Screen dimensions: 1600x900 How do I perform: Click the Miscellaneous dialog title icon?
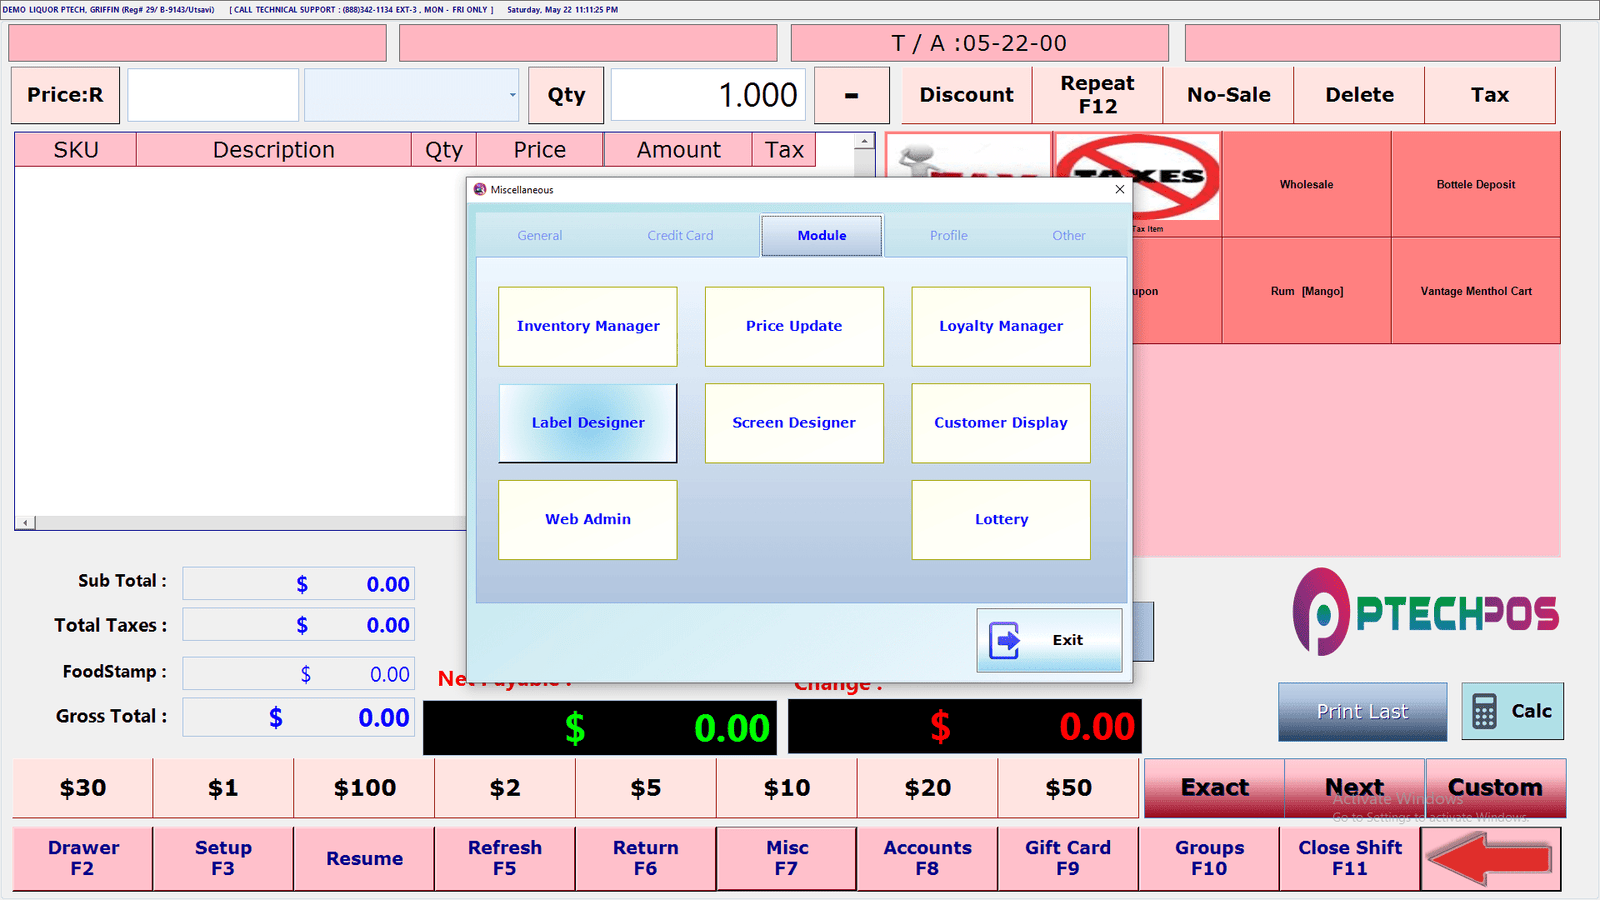[x=480, y=189]
